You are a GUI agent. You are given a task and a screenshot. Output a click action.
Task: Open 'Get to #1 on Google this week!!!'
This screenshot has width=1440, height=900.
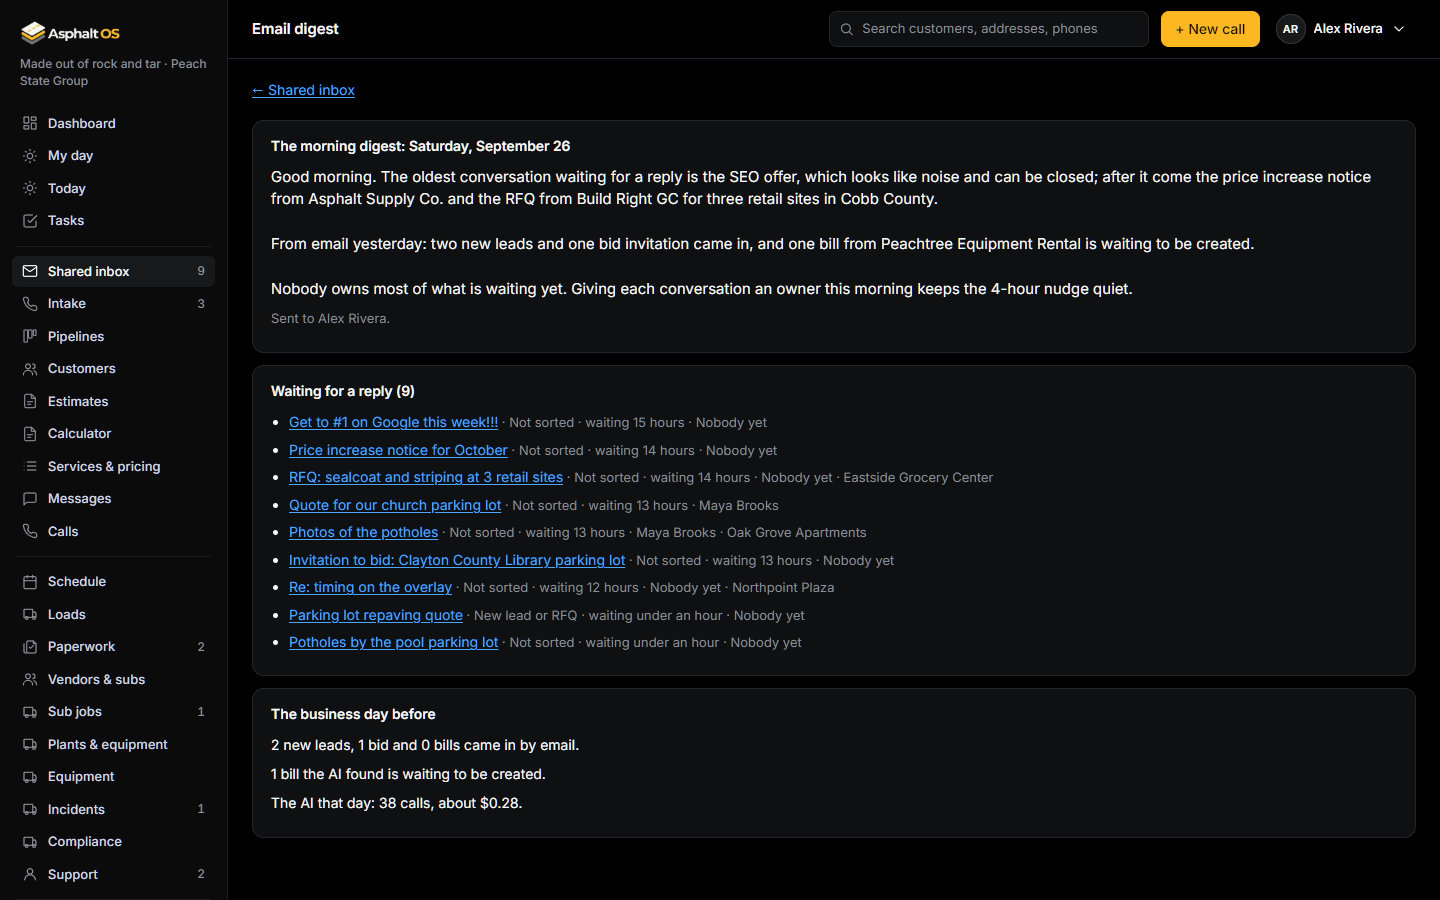(x=393, y=422)
